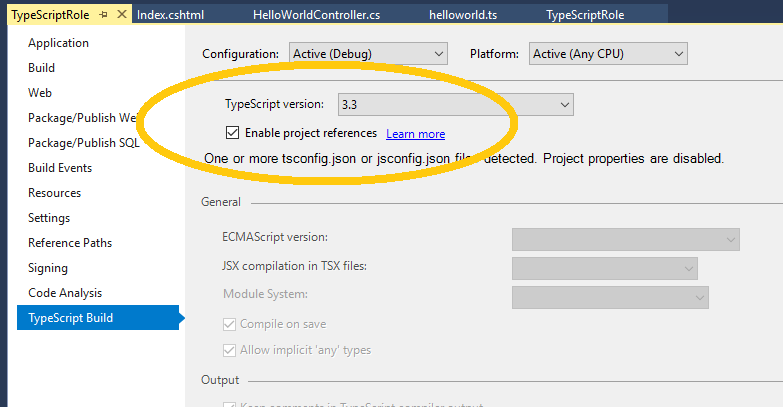Click the tsconfig.json detected message text

(464, 159)
